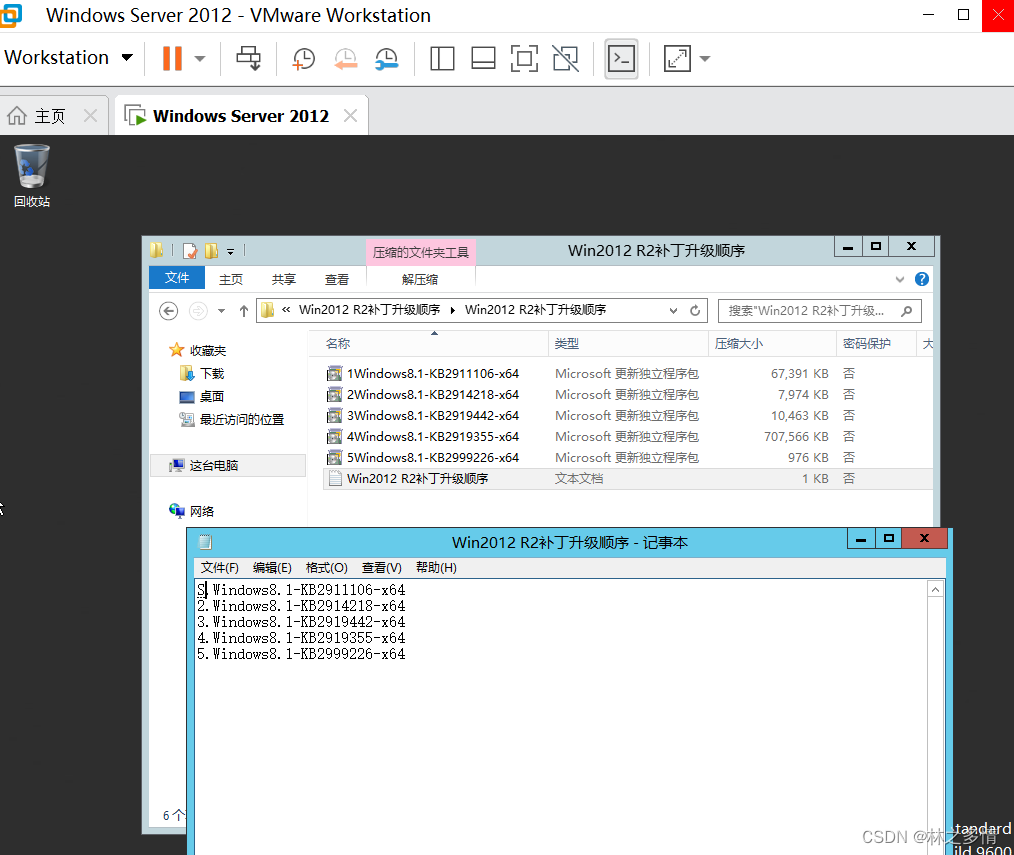Close the Windows Server 2012 tab

(351, 116)
